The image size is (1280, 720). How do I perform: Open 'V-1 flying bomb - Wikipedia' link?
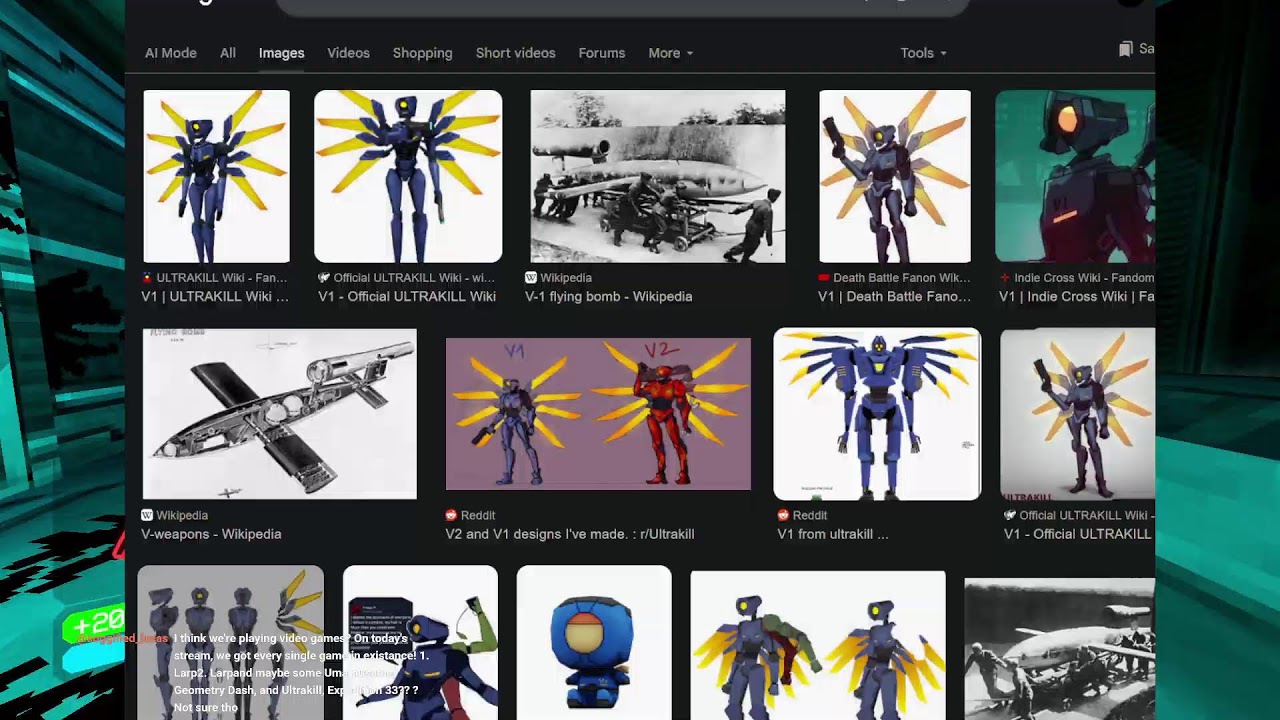coord(608,297)
